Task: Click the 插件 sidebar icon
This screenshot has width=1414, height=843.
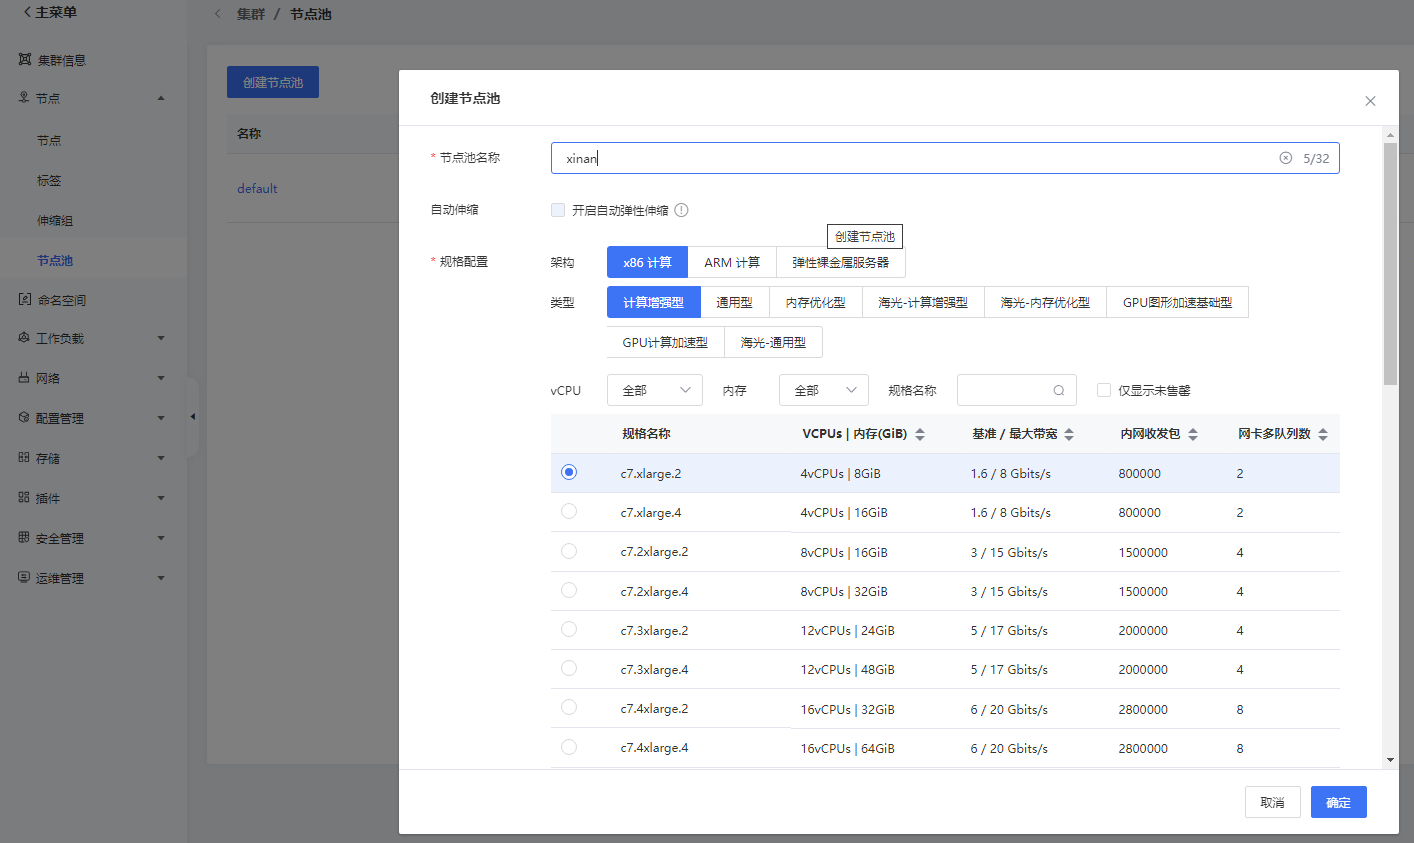Action: tap(24, 498)
